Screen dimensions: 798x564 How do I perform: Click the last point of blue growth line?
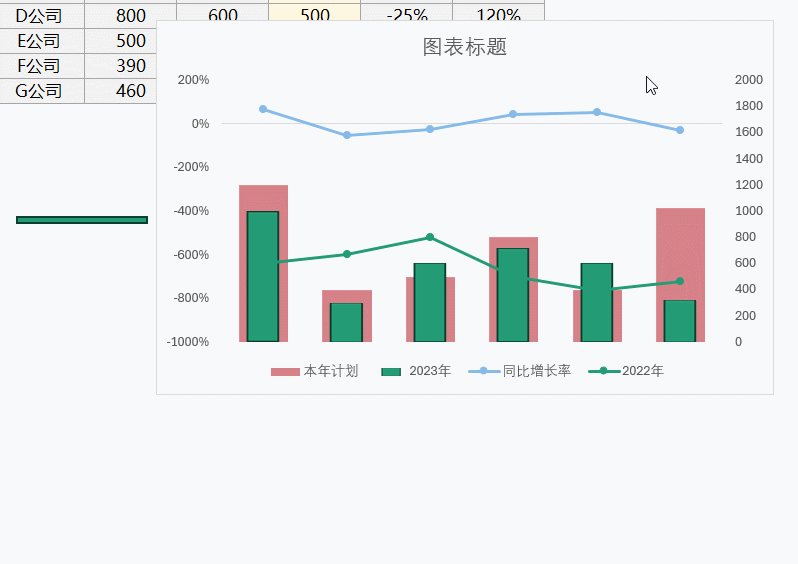(680, 130)
